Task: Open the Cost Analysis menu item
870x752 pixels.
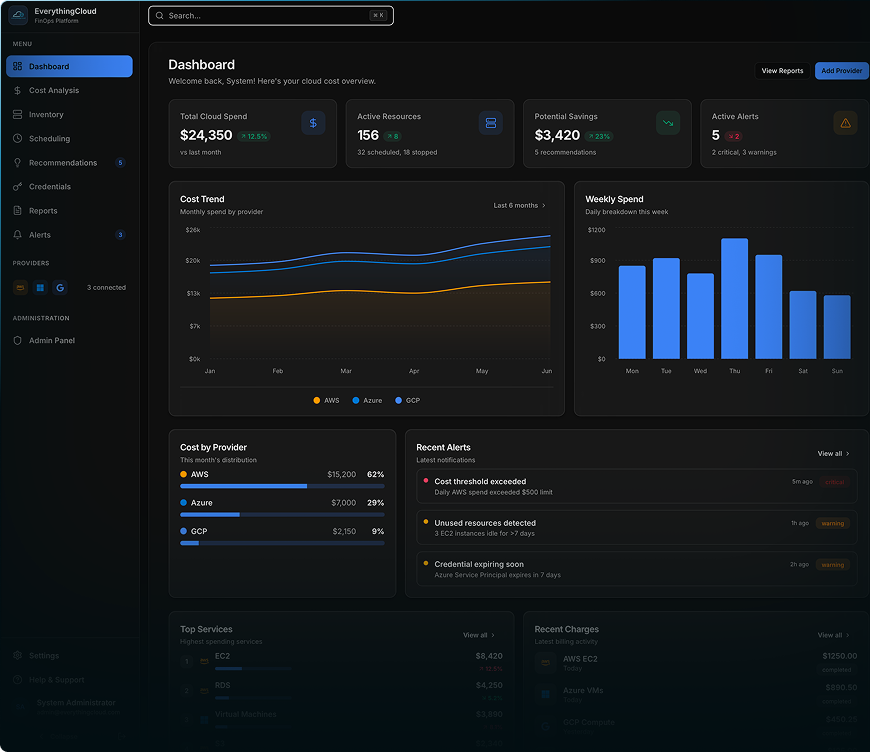Action: tap(54, 91)
